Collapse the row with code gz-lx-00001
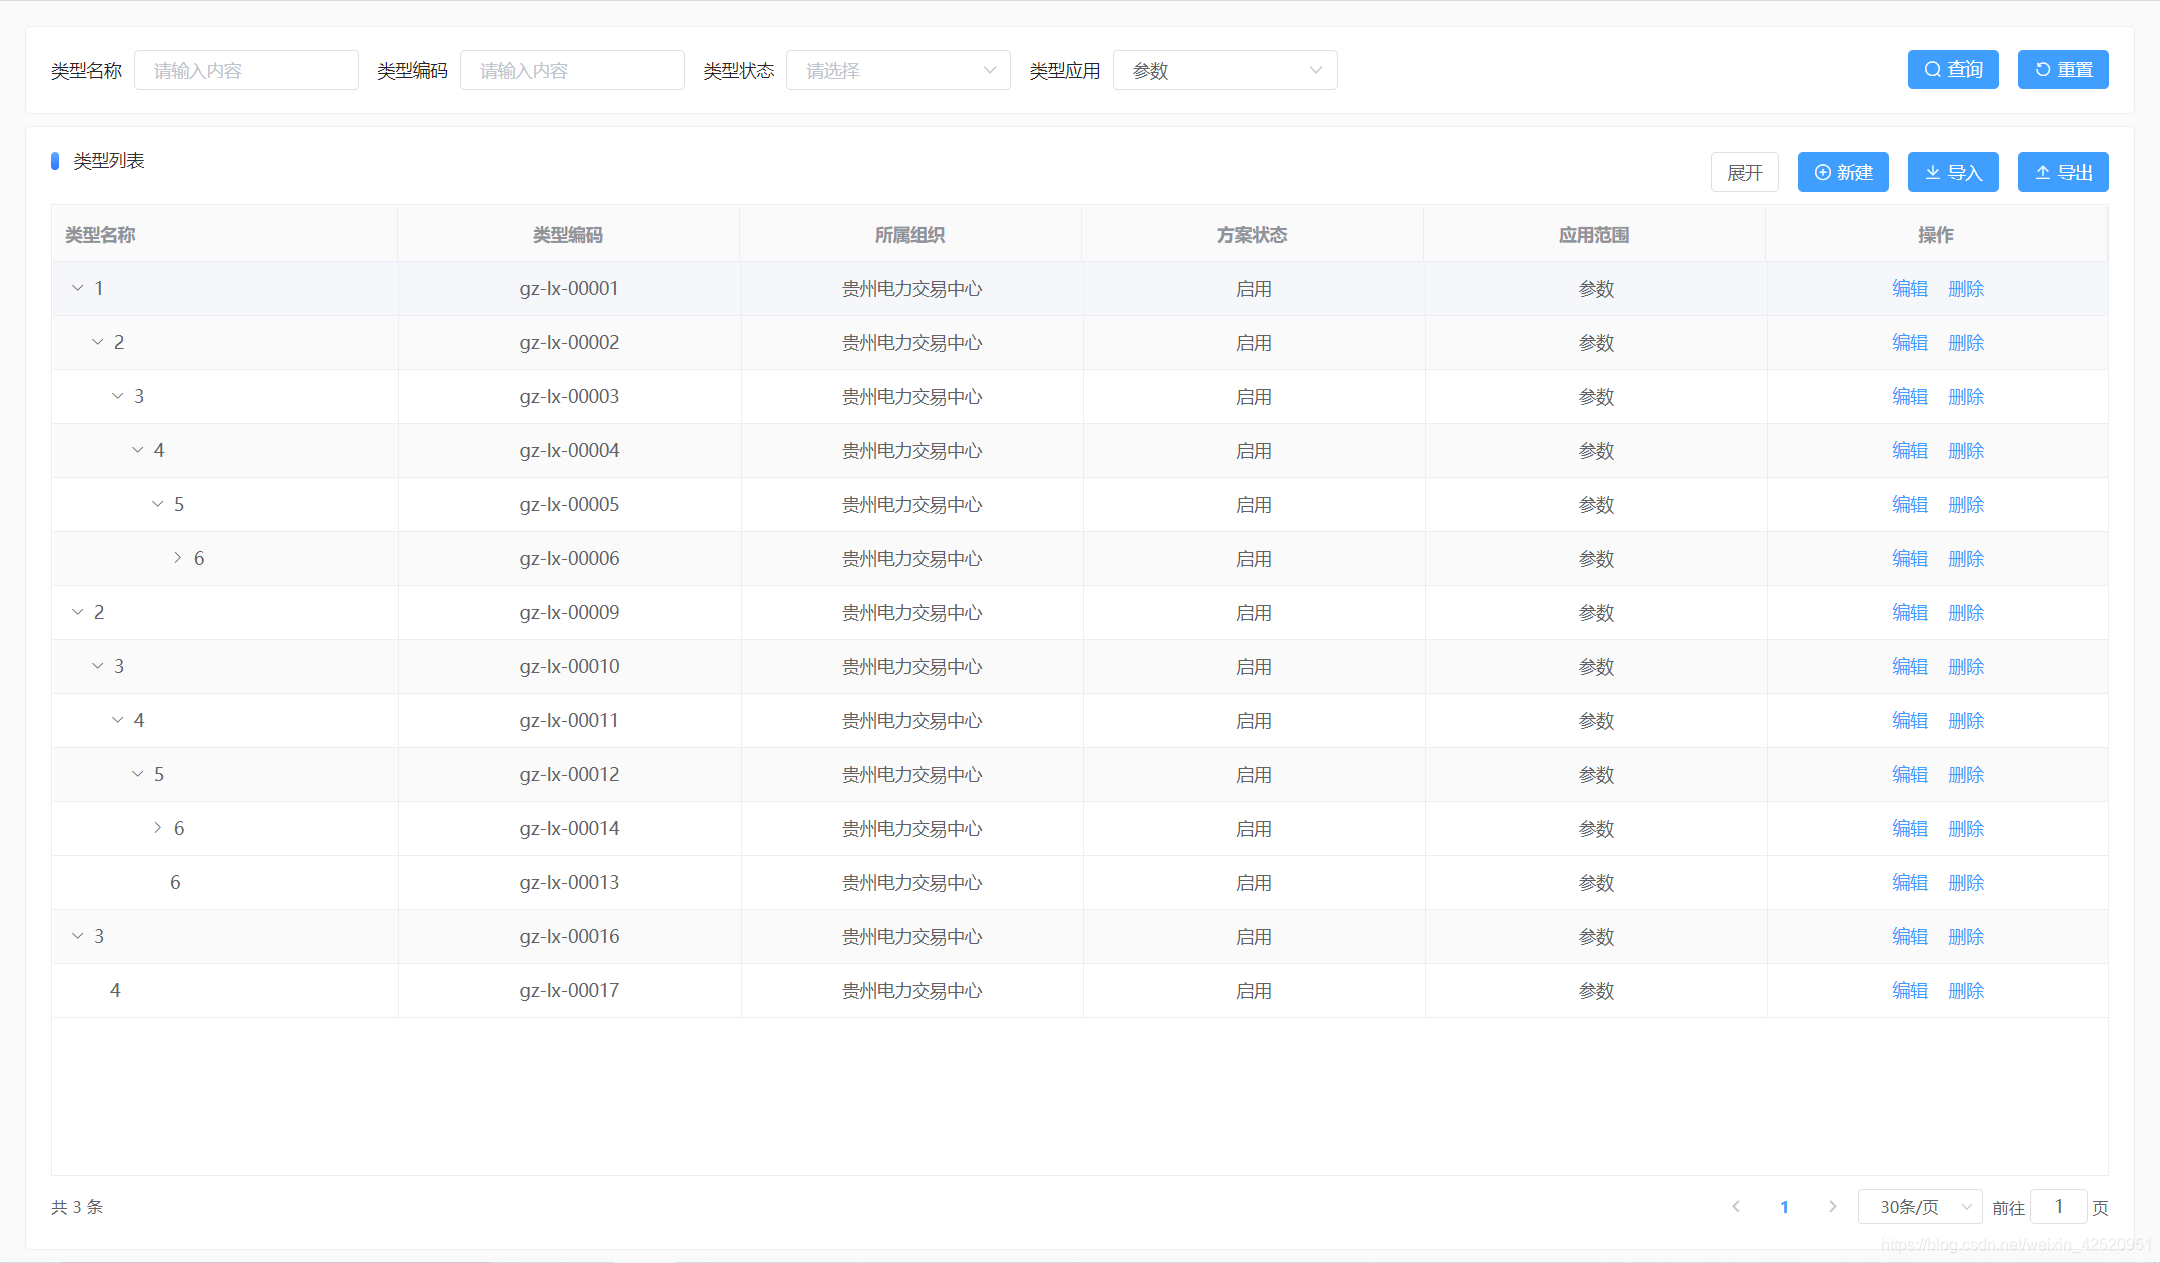The width and height of the screenshot is (2160, 1263). click(x=78, y=288)
